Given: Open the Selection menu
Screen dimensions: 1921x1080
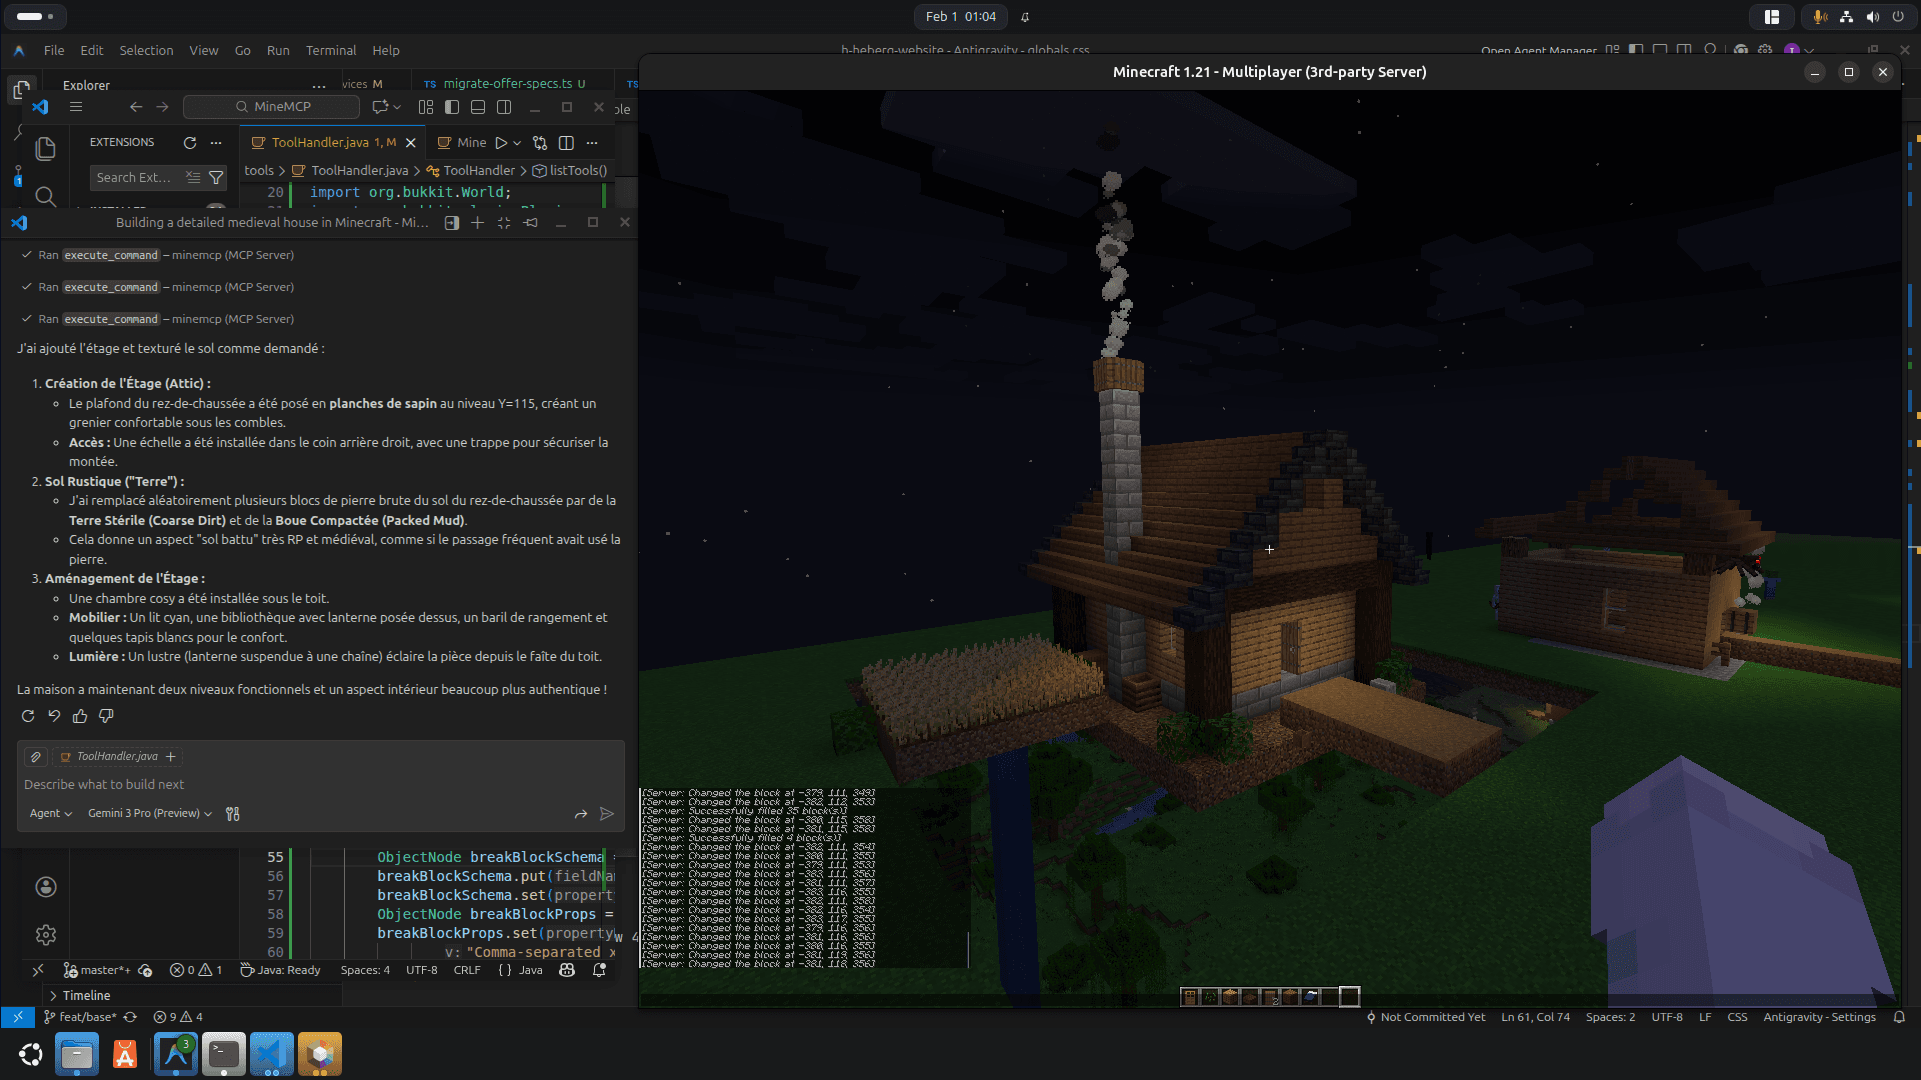Looking at the screenshot, I should tap(146, 50).
